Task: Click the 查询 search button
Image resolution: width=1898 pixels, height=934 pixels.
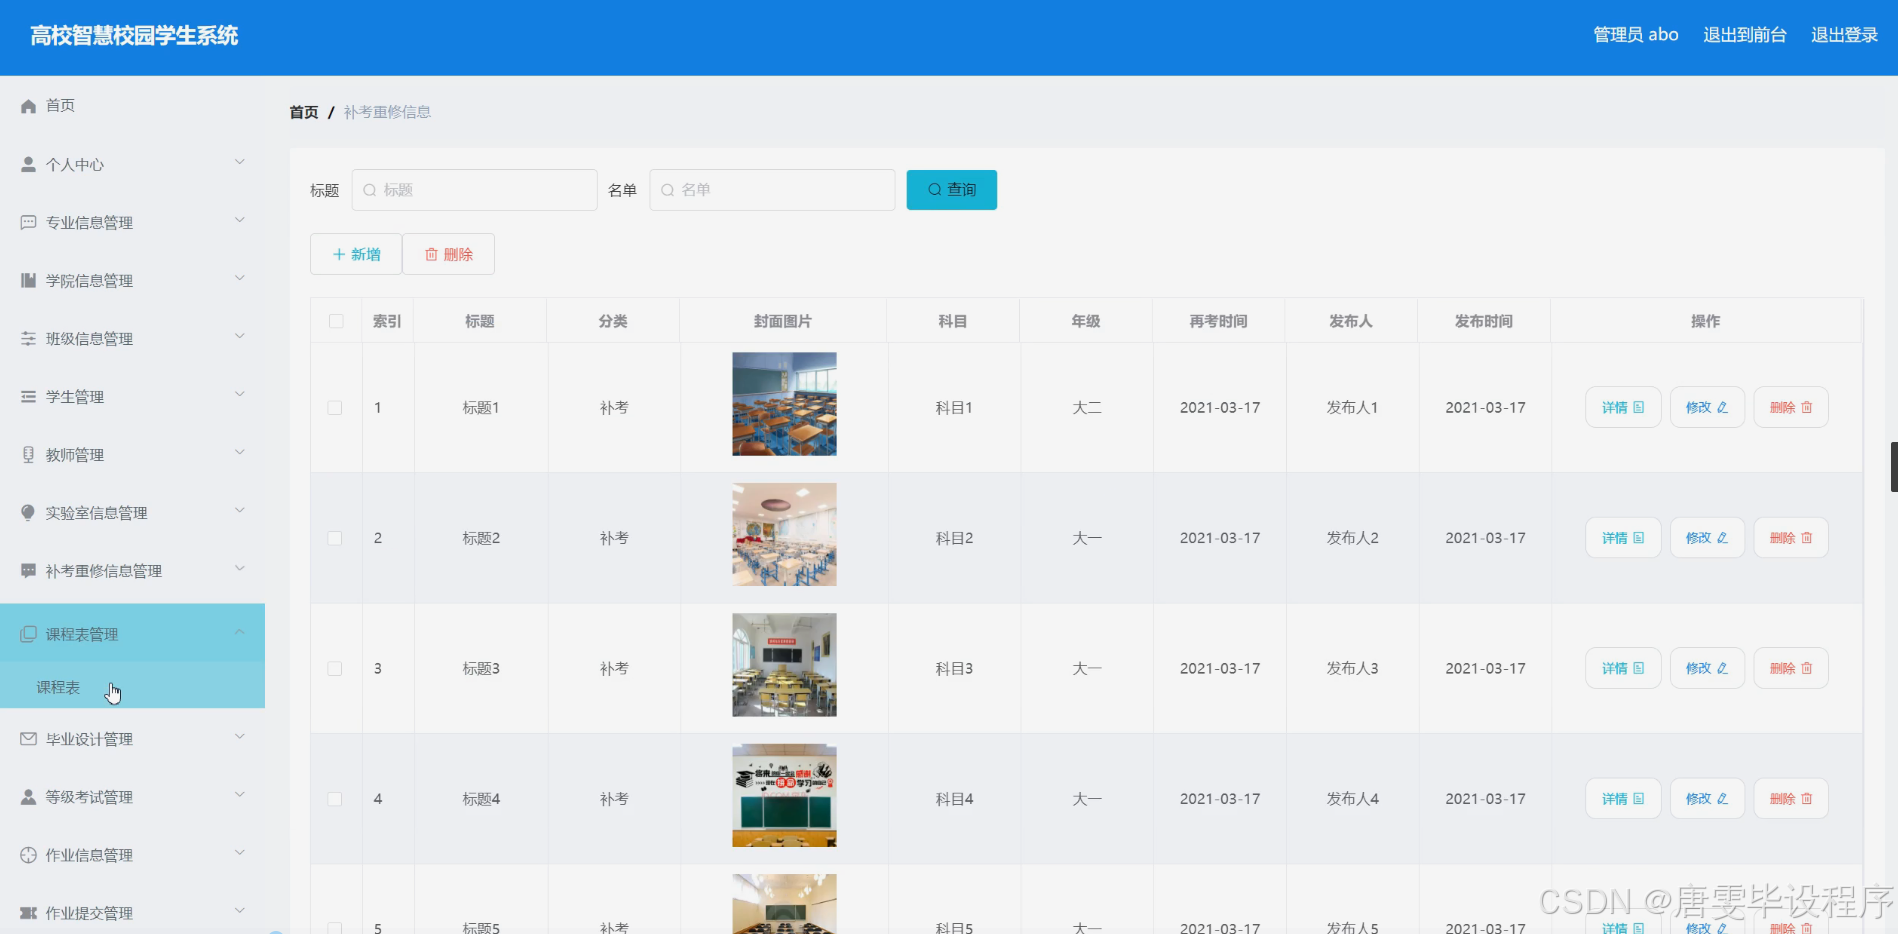Action: pyautogui.click(x=951, y=190)
